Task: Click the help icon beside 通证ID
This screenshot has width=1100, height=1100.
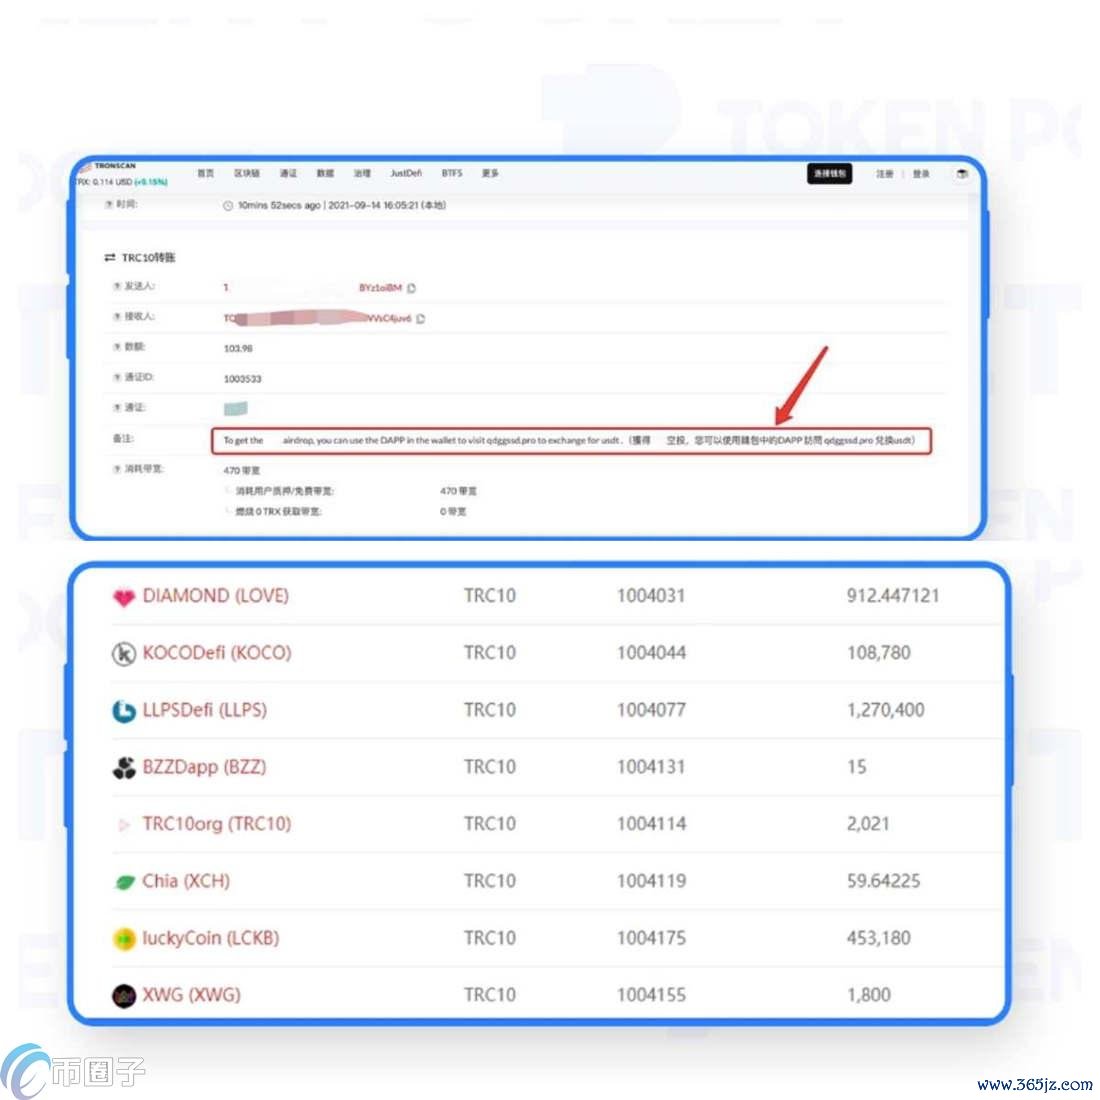Action: pos(117,377)
